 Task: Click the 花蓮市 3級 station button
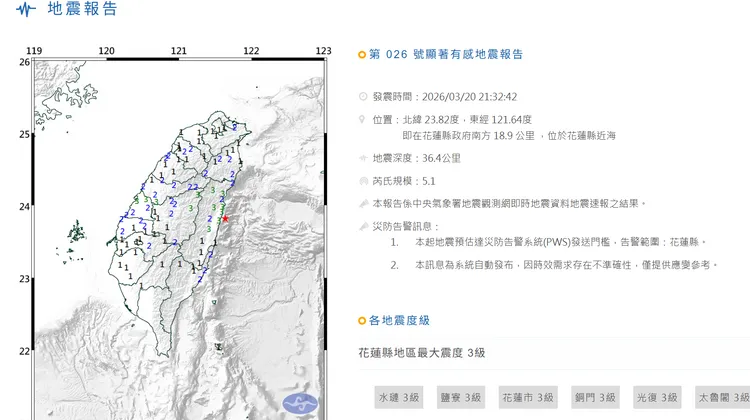(529, 398)
